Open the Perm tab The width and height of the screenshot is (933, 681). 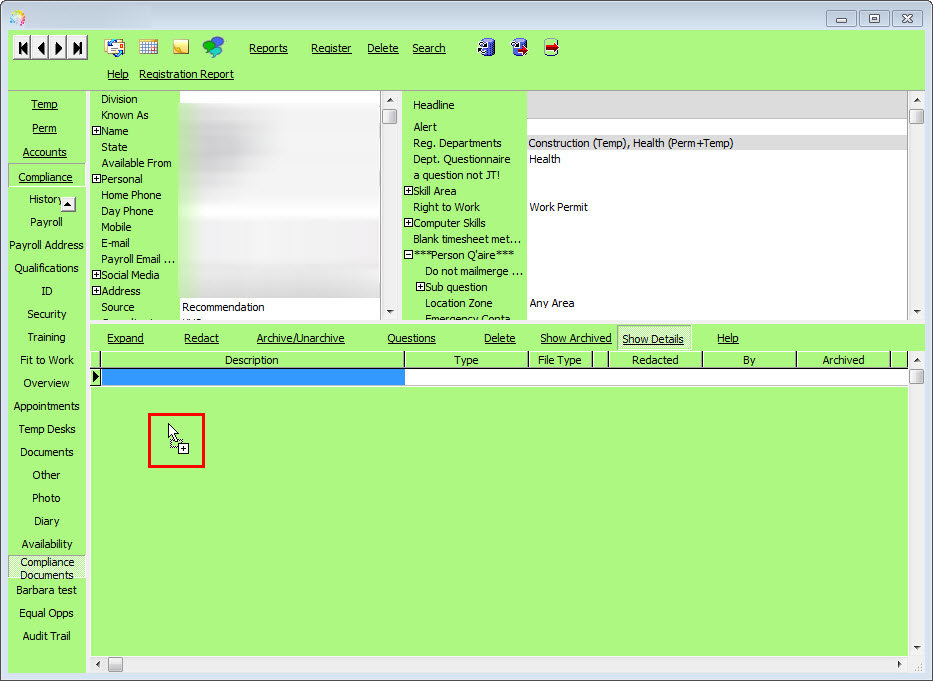coord(45,128)
